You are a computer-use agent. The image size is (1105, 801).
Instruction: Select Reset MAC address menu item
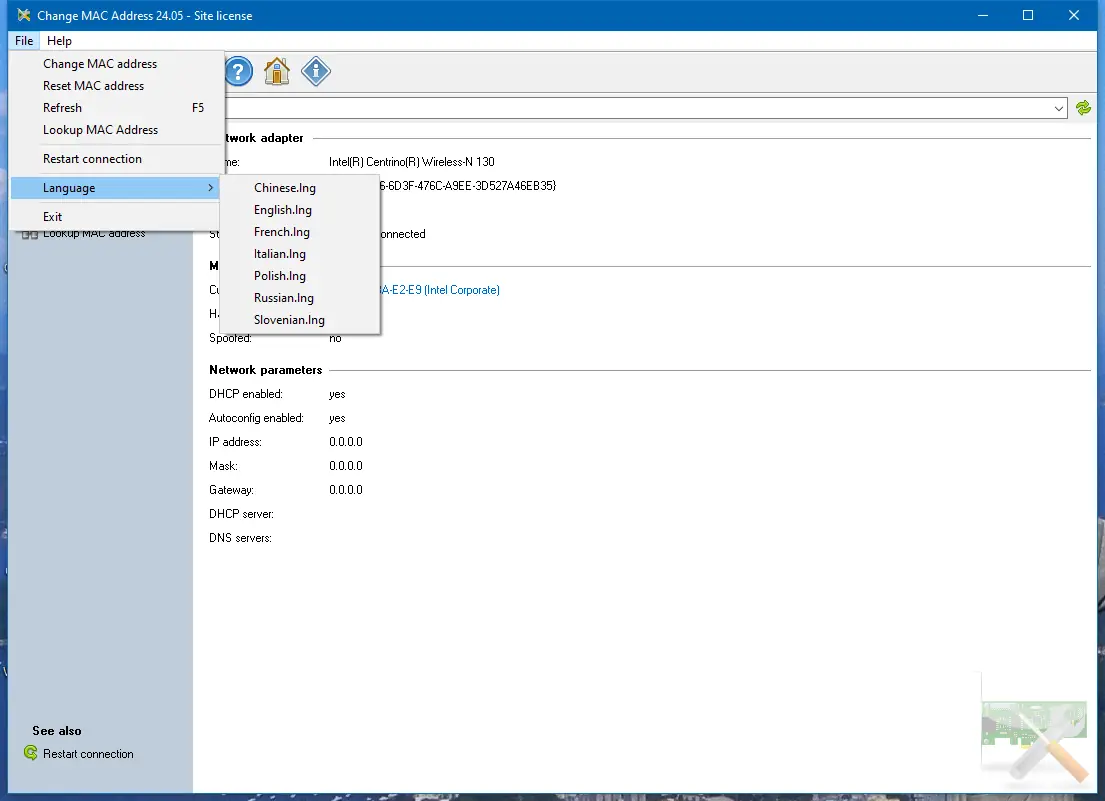click(117, 85)
